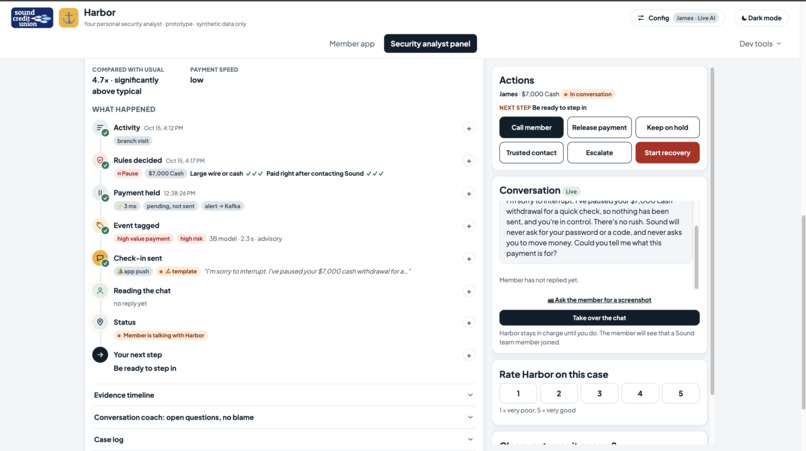Image resolution: width=806 pixels, height=451 pixels.
Task: Expand the Evidence timeline section
Action: (x=284, y=395)
